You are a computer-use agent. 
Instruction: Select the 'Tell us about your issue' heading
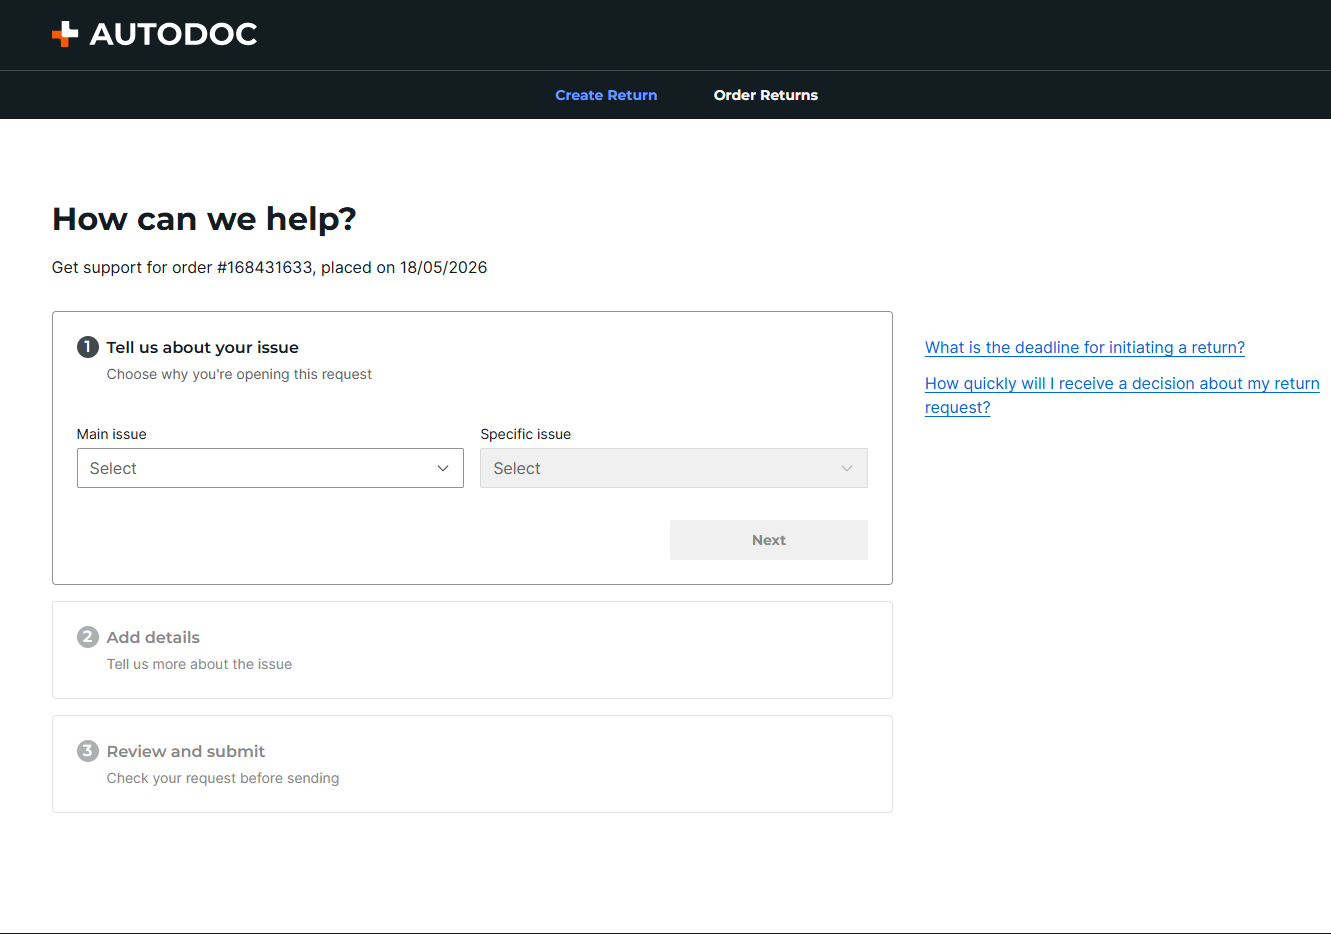coord(203,347)
